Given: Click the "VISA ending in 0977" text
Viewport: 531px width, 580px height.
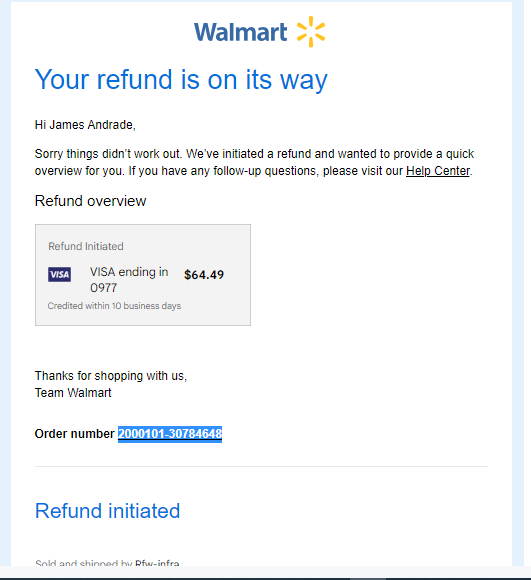Looking at the screenshot, I should [129, 280].
